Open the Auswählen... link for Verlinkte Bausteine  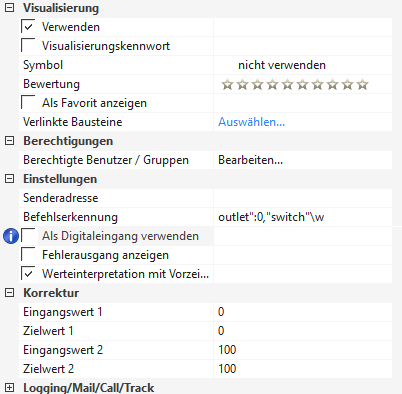click(x=252, y=122)
